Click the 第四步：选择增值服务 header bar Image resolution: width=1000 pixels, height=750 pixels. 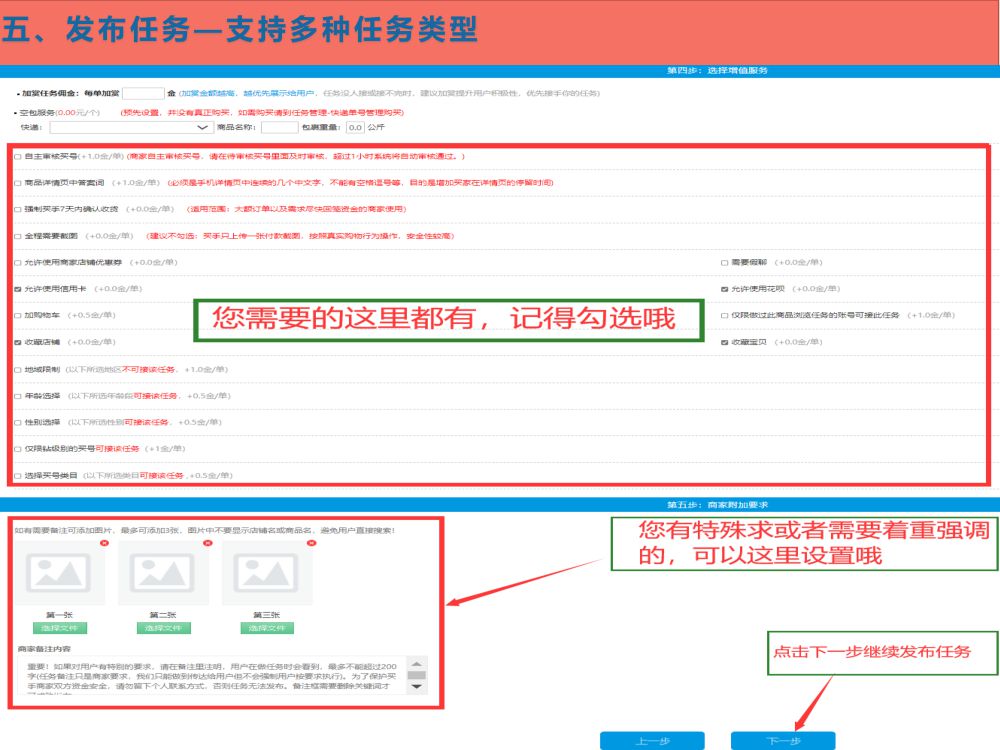click(500, 71)
